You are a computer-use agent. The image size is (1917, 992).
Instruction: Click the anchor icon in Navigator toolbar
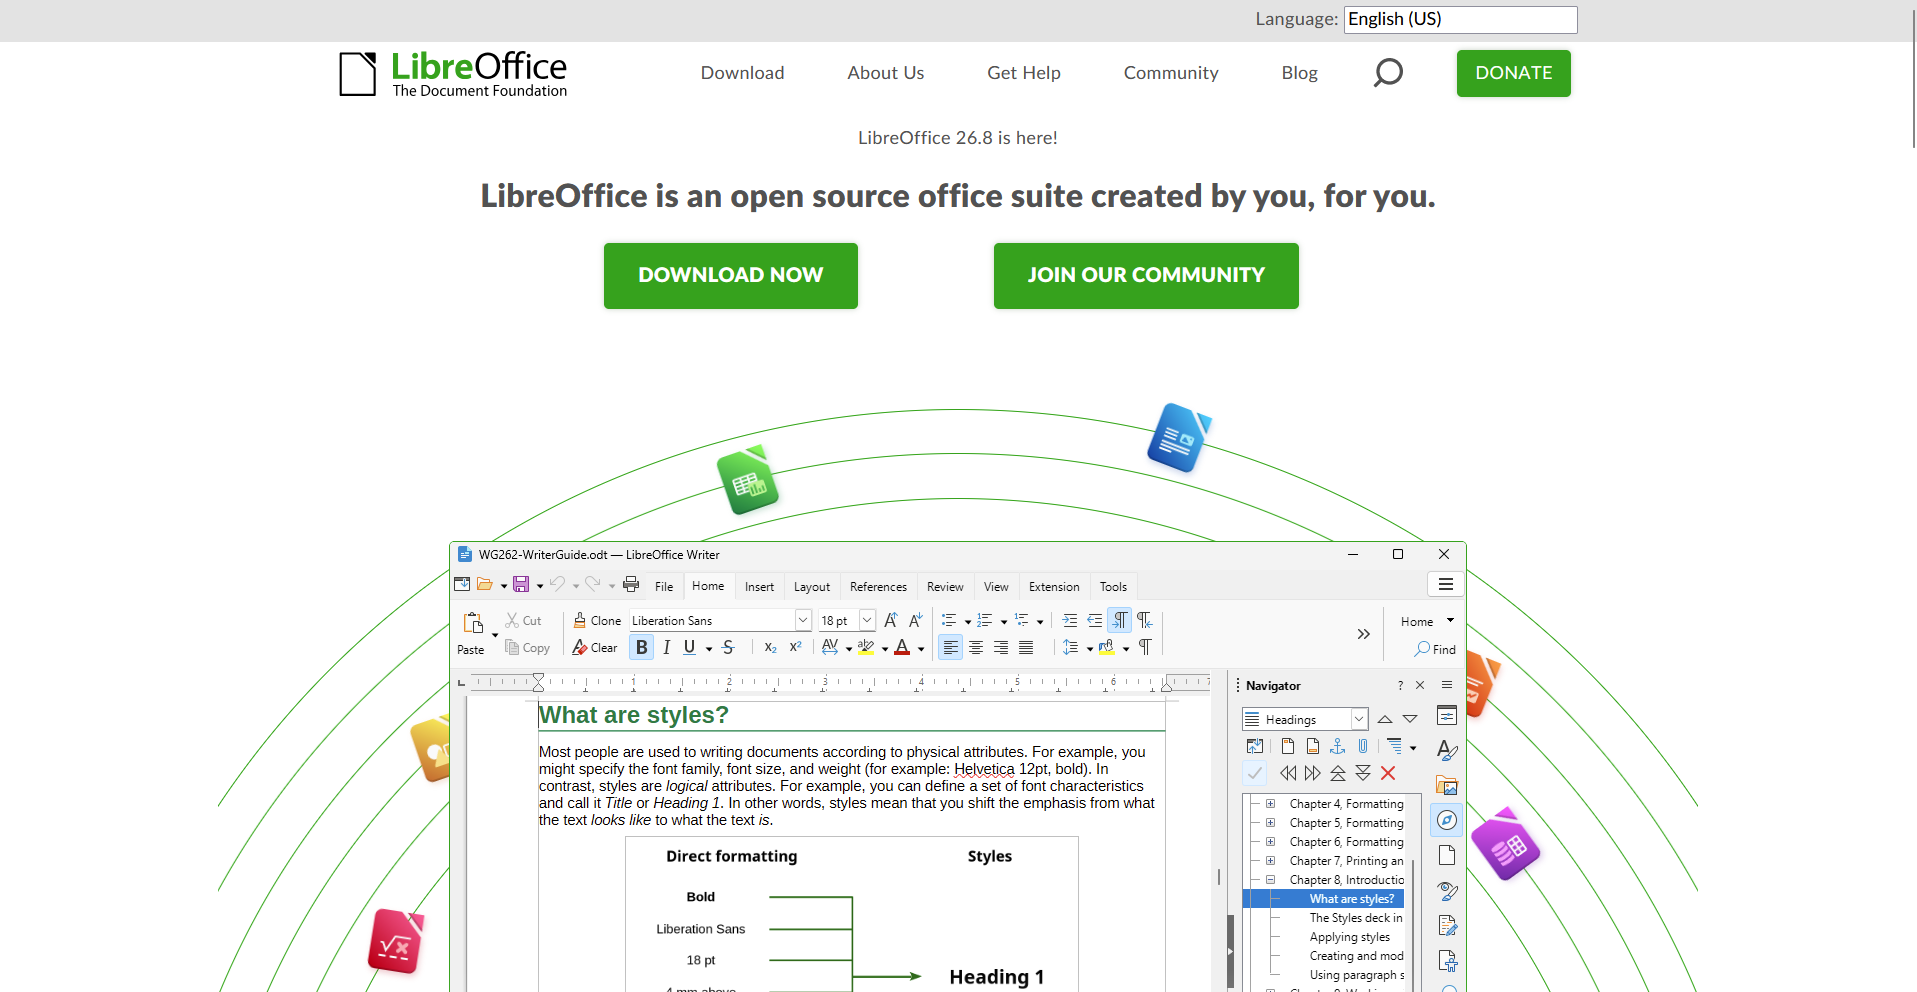point(1338,746)
